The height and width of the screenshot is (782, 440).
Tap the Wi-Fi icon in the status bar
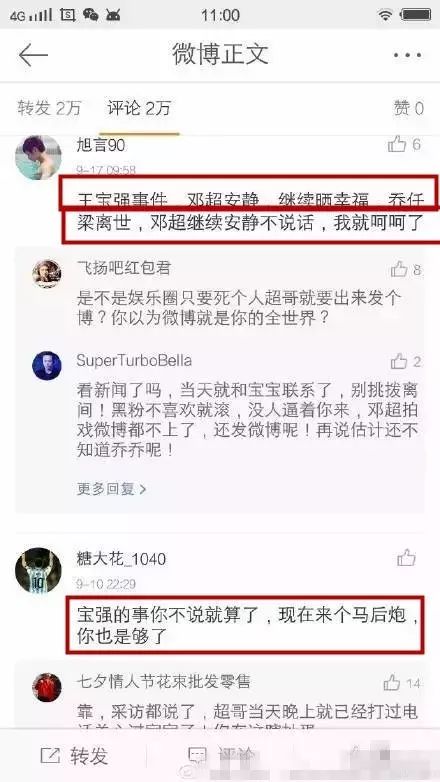click(x=385, y=15)
